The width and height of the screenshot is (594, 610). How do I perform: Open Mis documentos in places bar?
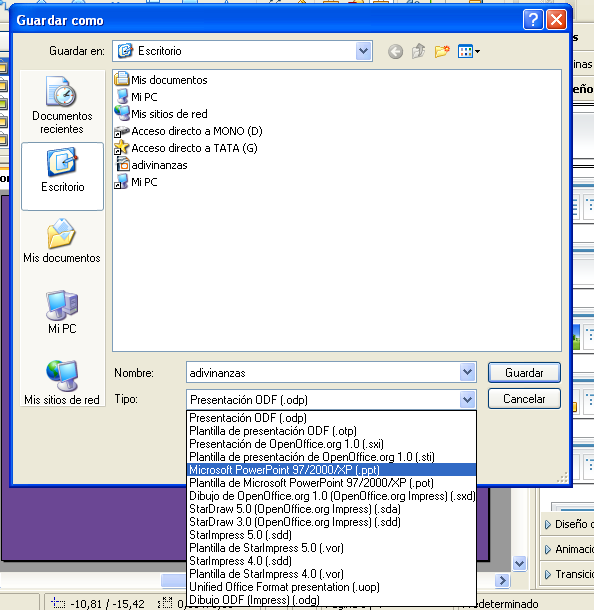pyautogui.click(x=62, y=241)
